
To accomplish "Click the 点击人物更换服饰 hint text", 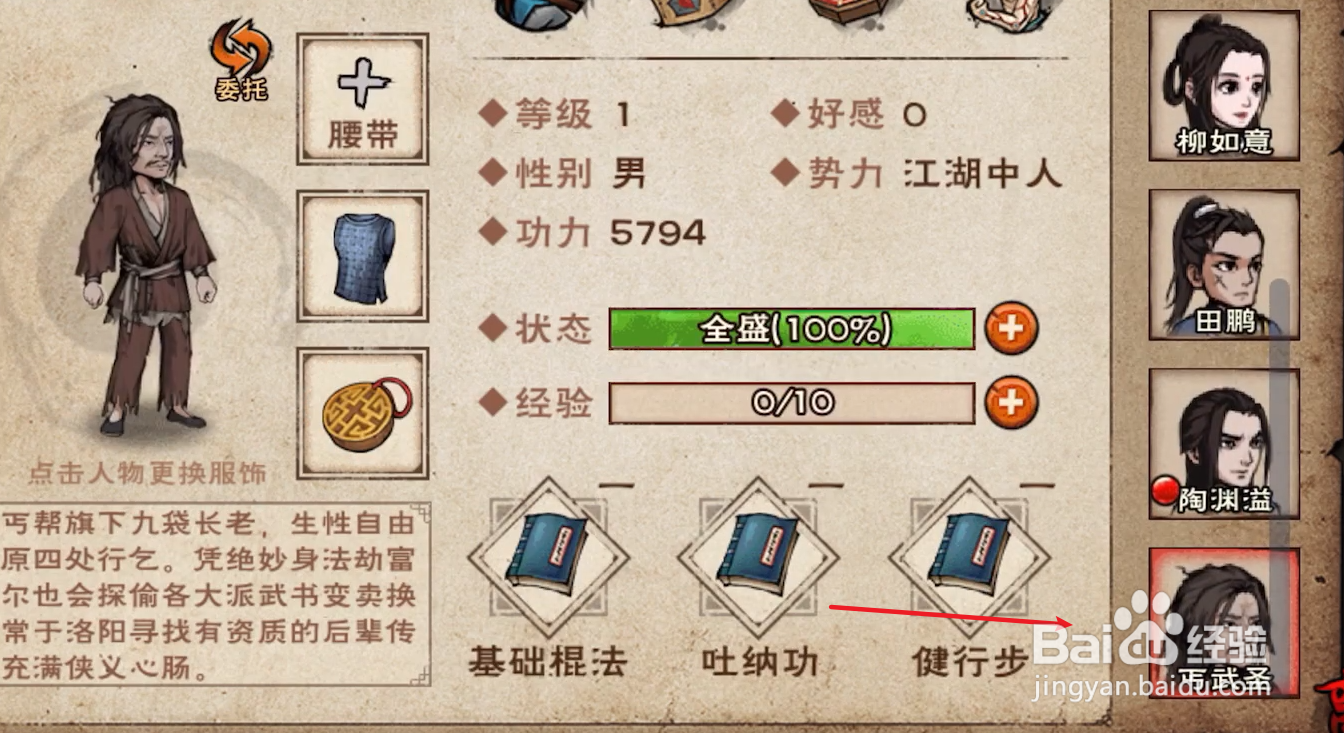I will click(x=147, y=472).
